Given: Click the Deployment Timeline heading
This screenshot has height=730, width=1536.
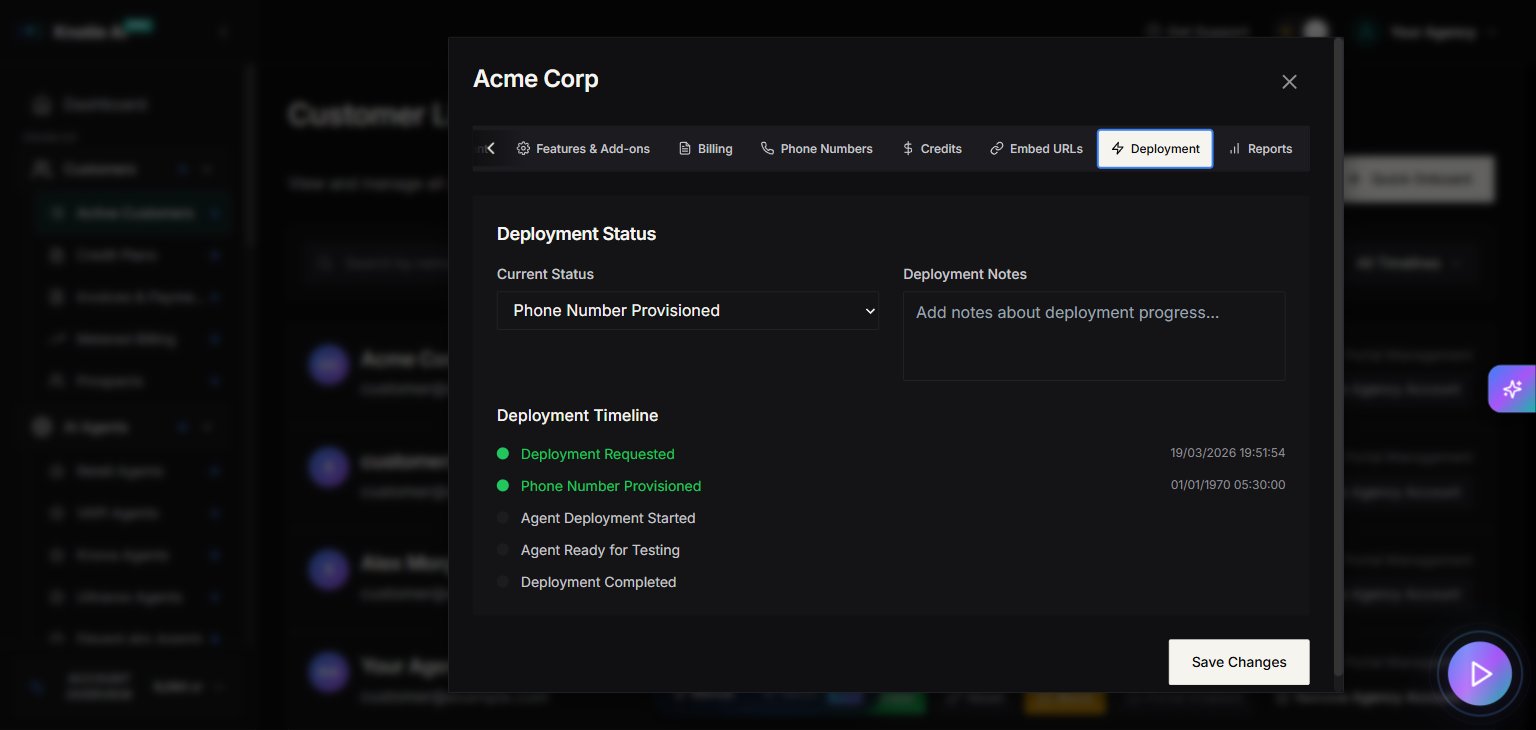Looking at the screenshot, I should click(x=577, y=415).
